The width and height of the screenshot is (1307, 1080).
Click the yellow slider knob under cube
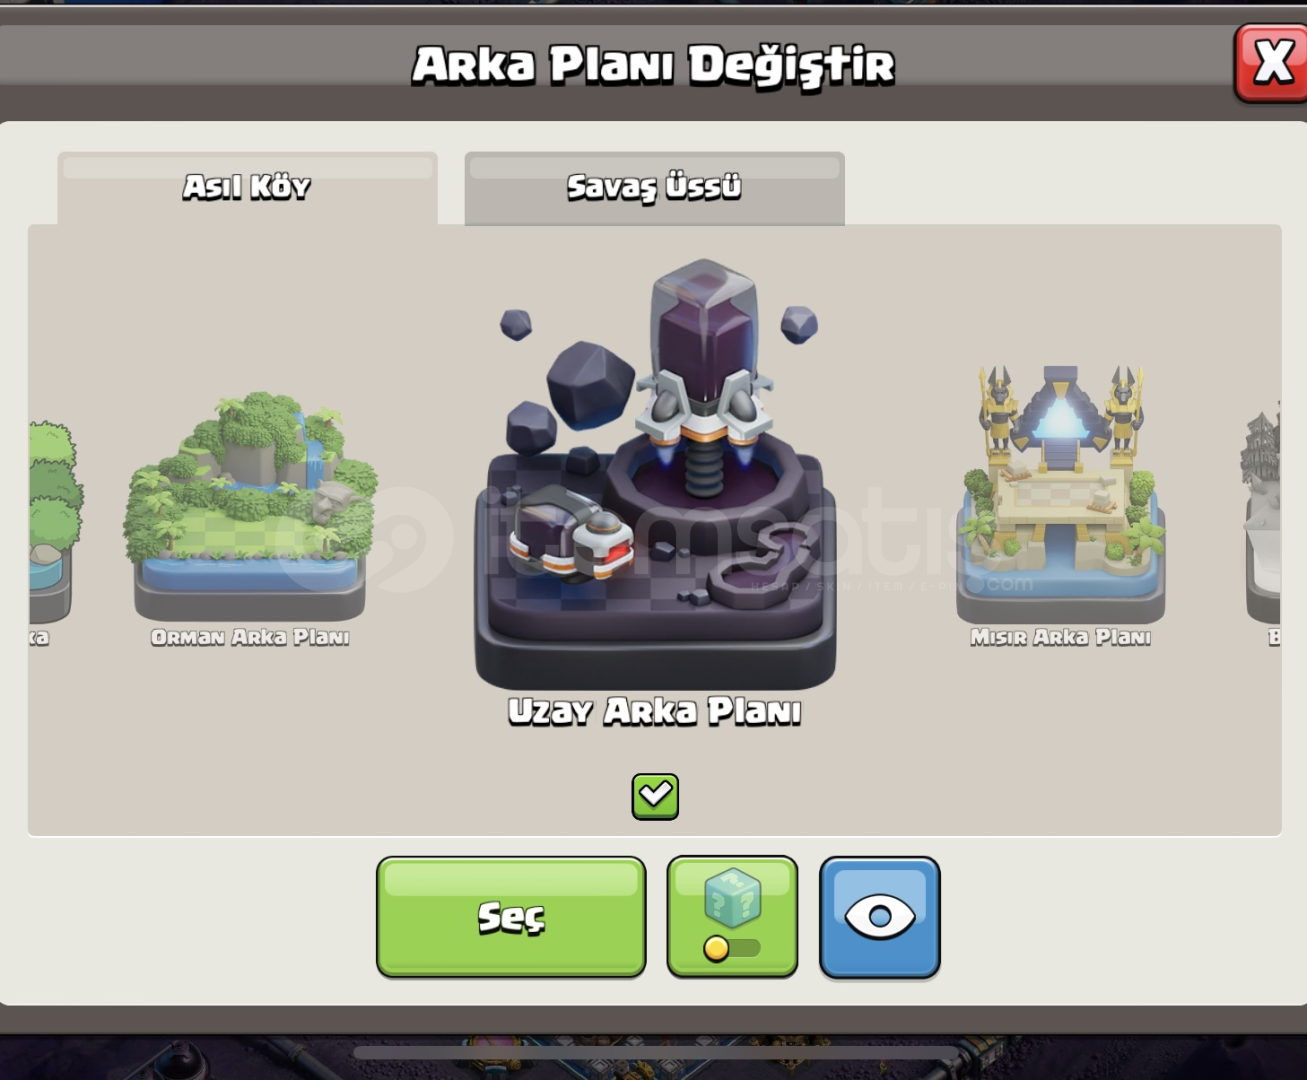pyautogui.click(x=716, y=948)
